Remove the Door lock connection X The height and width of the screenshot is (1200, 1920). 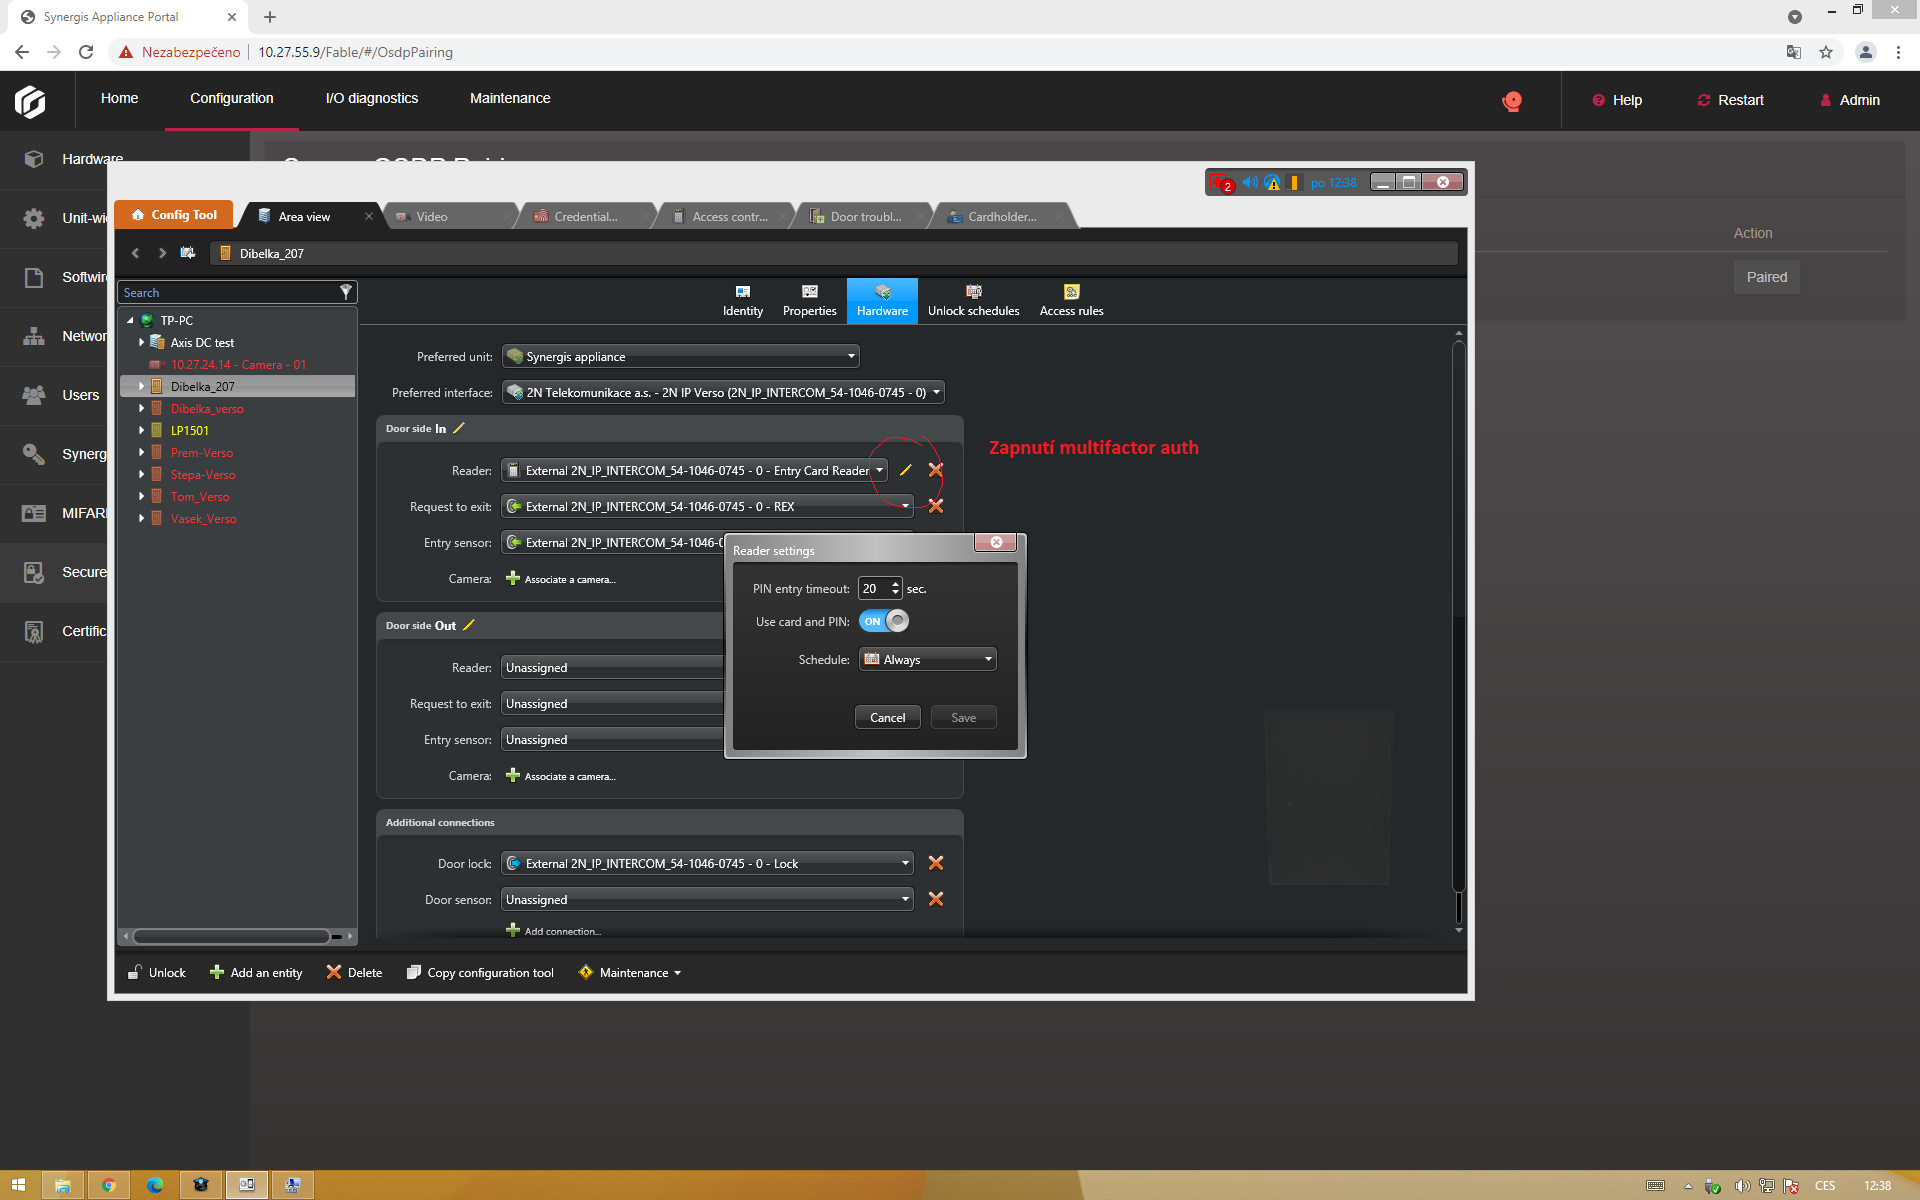[x=936, y=863]
